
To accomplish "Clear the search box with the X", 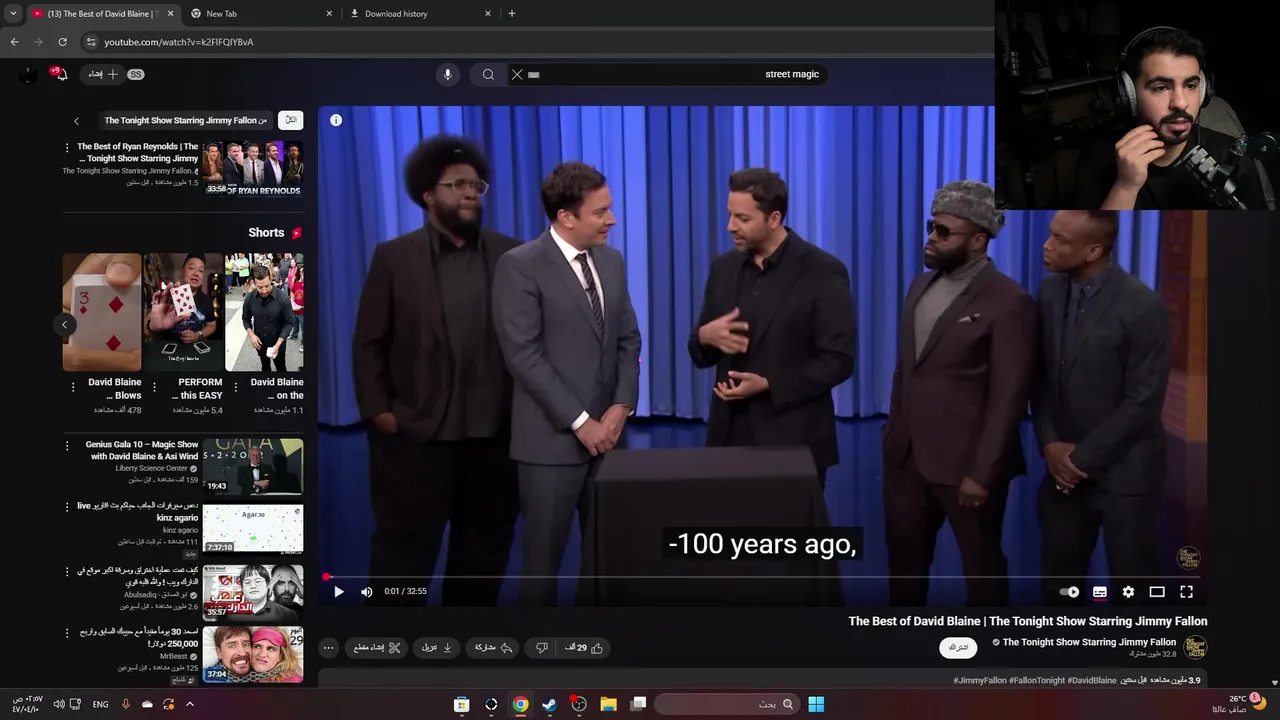I will tap(517, 74).
